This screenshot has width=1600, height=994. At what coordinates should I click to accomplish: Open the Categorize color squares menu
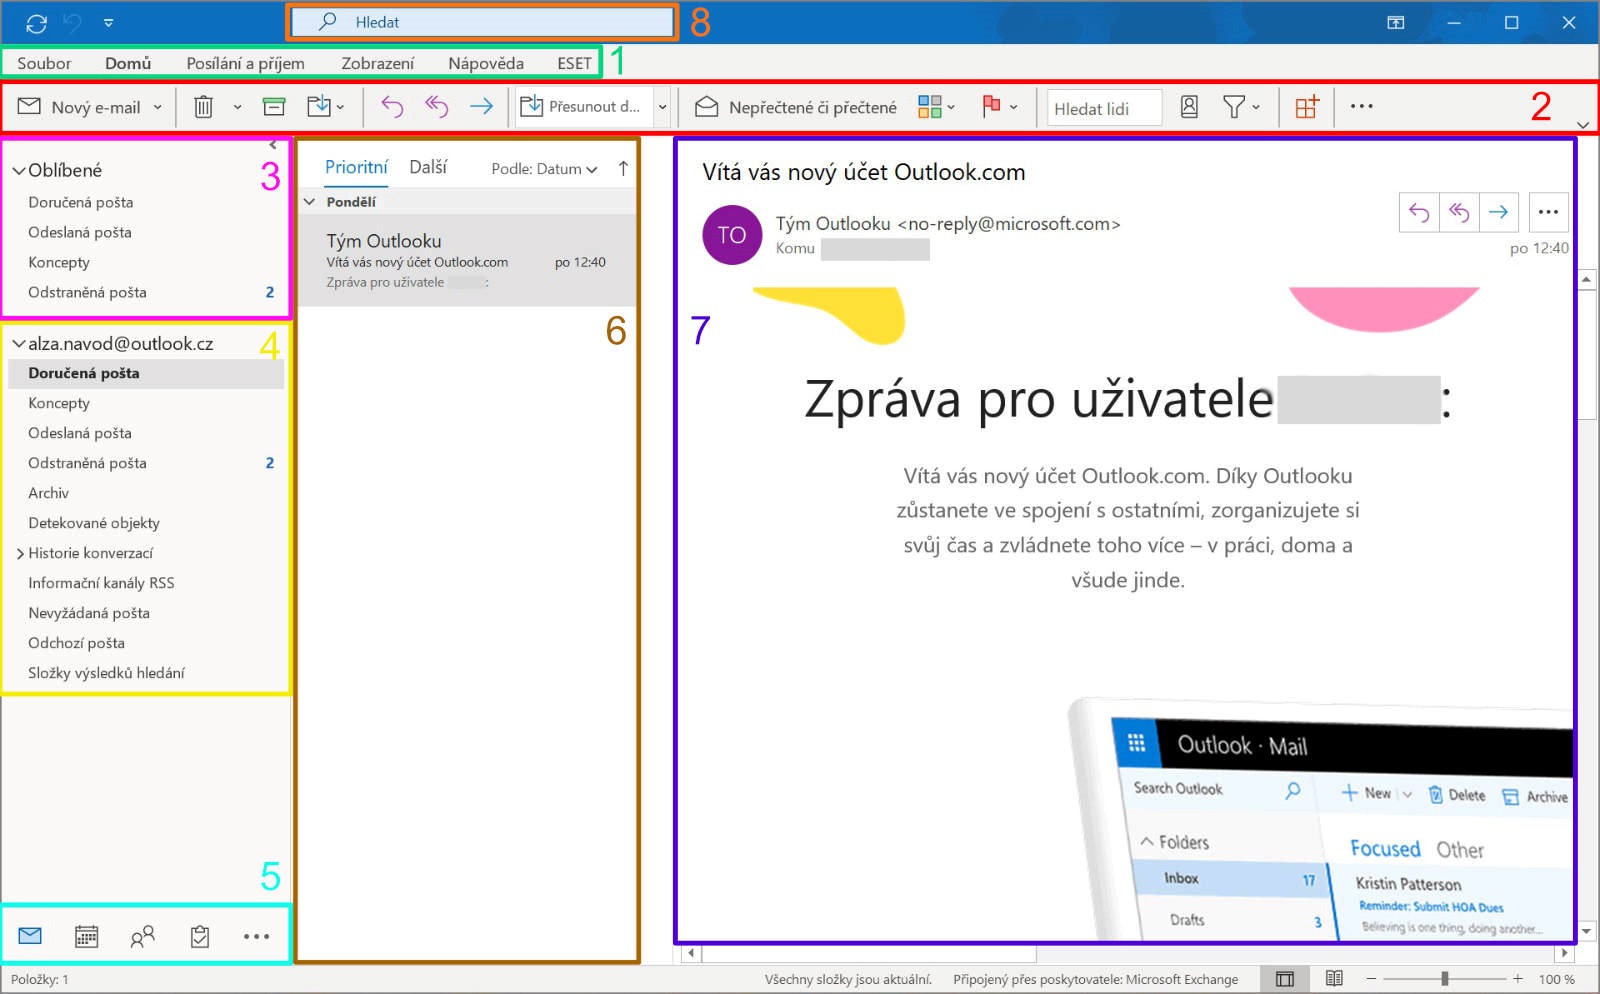[x=936, y=106]
